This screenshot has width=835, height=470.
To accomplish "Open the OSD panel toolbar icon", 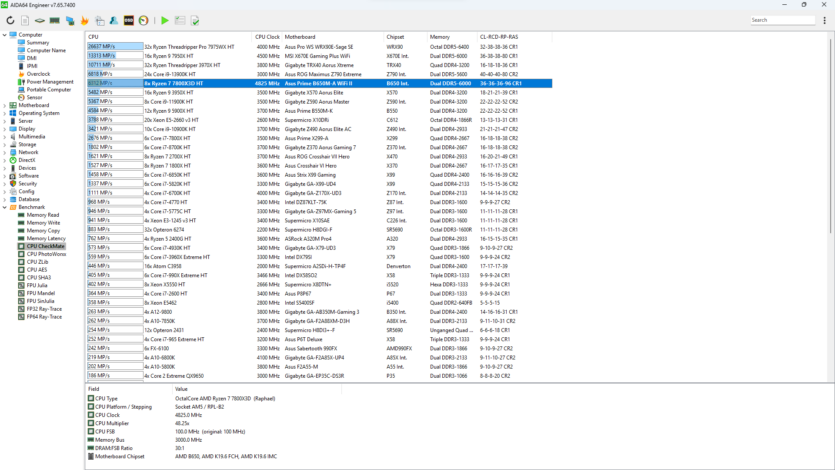I will [x=129, y=20].
